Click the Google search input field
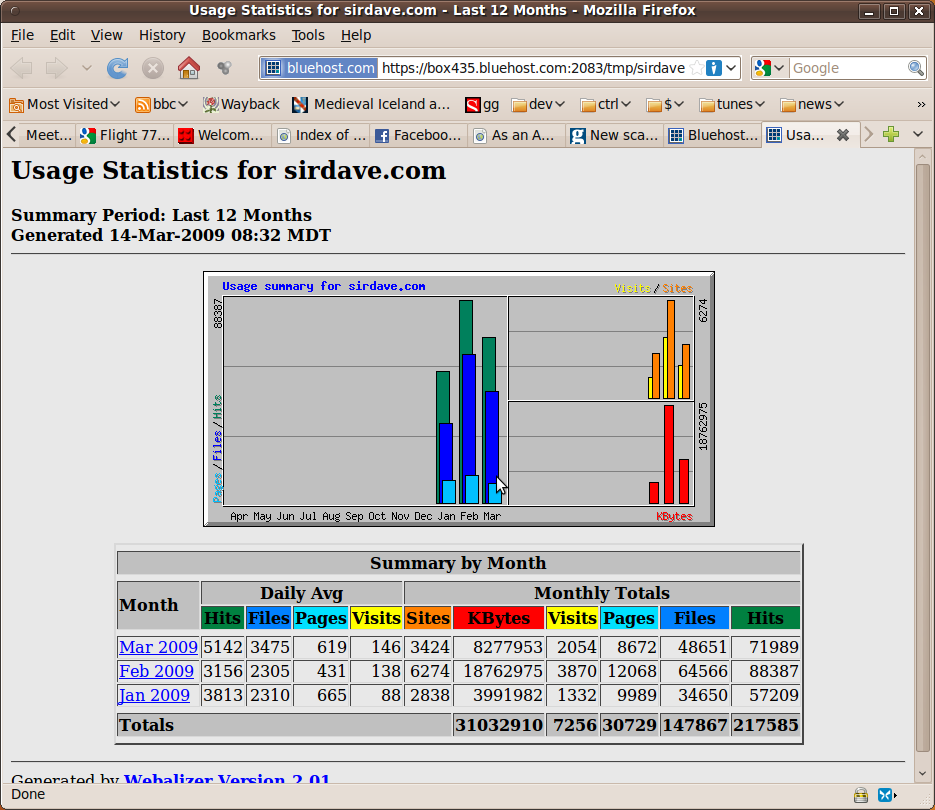The height and width of the screenshot is (810, 935). [848, 68]
